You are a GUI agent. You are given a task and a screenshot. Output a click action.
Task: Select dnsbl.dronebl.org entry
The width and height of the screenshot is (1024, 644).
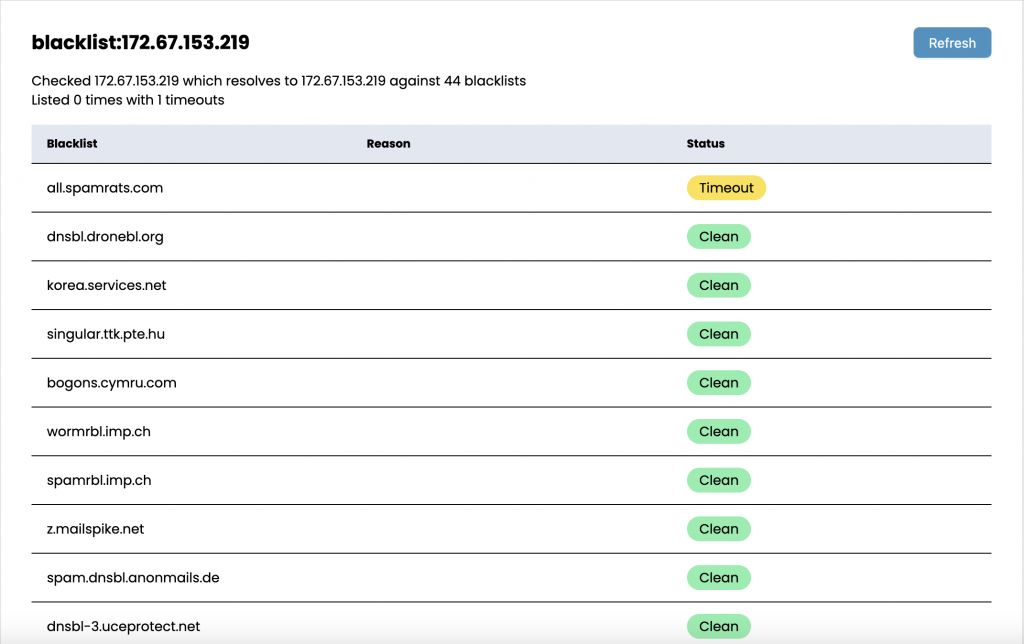pyautogui.click(x=105, y=236)
